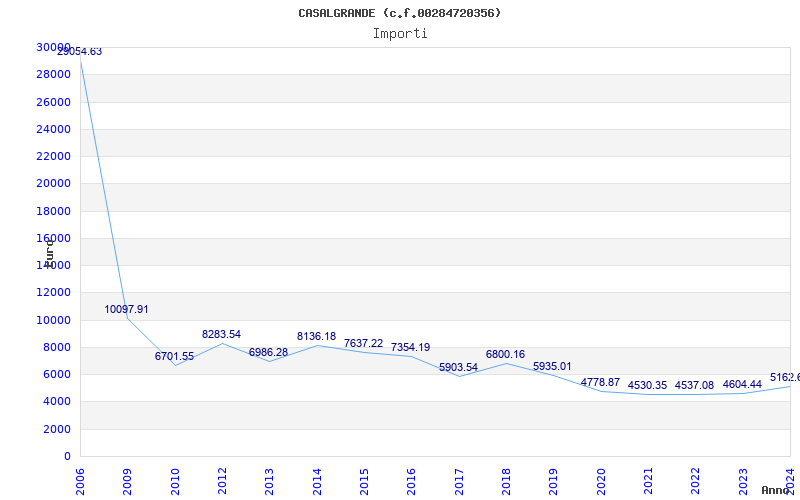Click y-axis value 6000
The height and width of the screenshot is (500, 800).
pyautogui.click(x=57, y=374)
